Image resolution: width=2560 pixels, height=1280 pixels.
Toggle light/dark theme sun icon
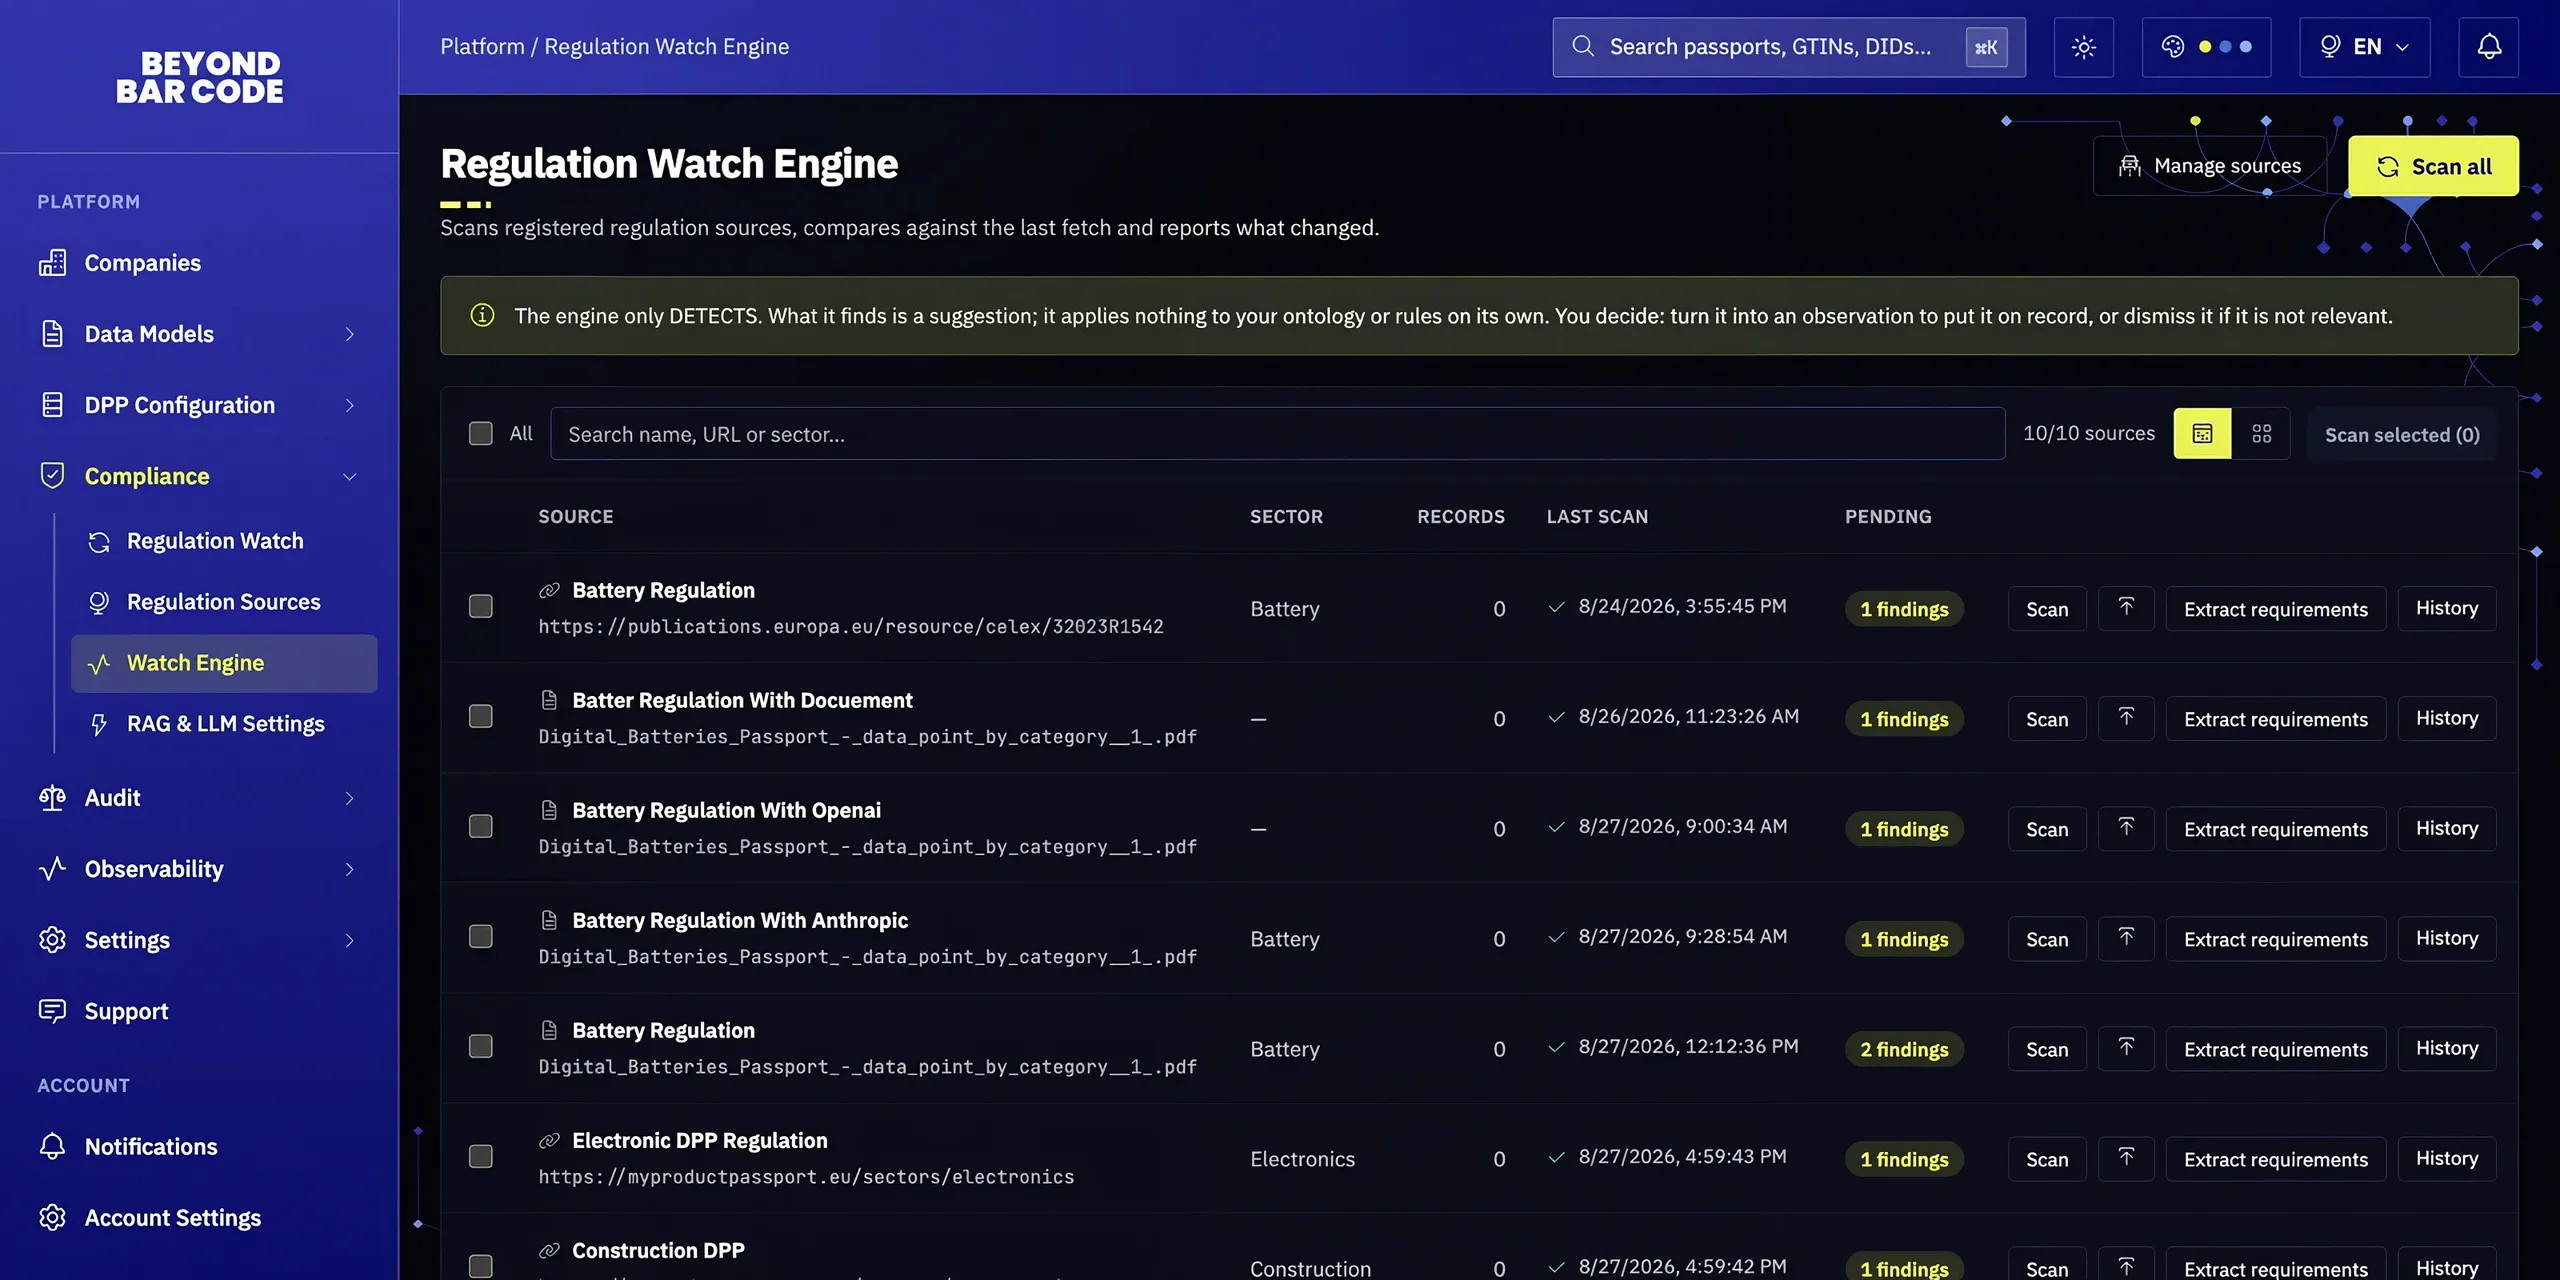point(2083,47)
